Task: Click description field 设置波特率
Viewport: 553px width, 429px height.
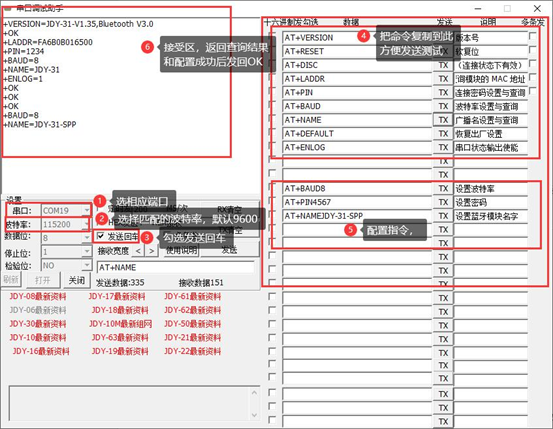Action: pos(491,189)
